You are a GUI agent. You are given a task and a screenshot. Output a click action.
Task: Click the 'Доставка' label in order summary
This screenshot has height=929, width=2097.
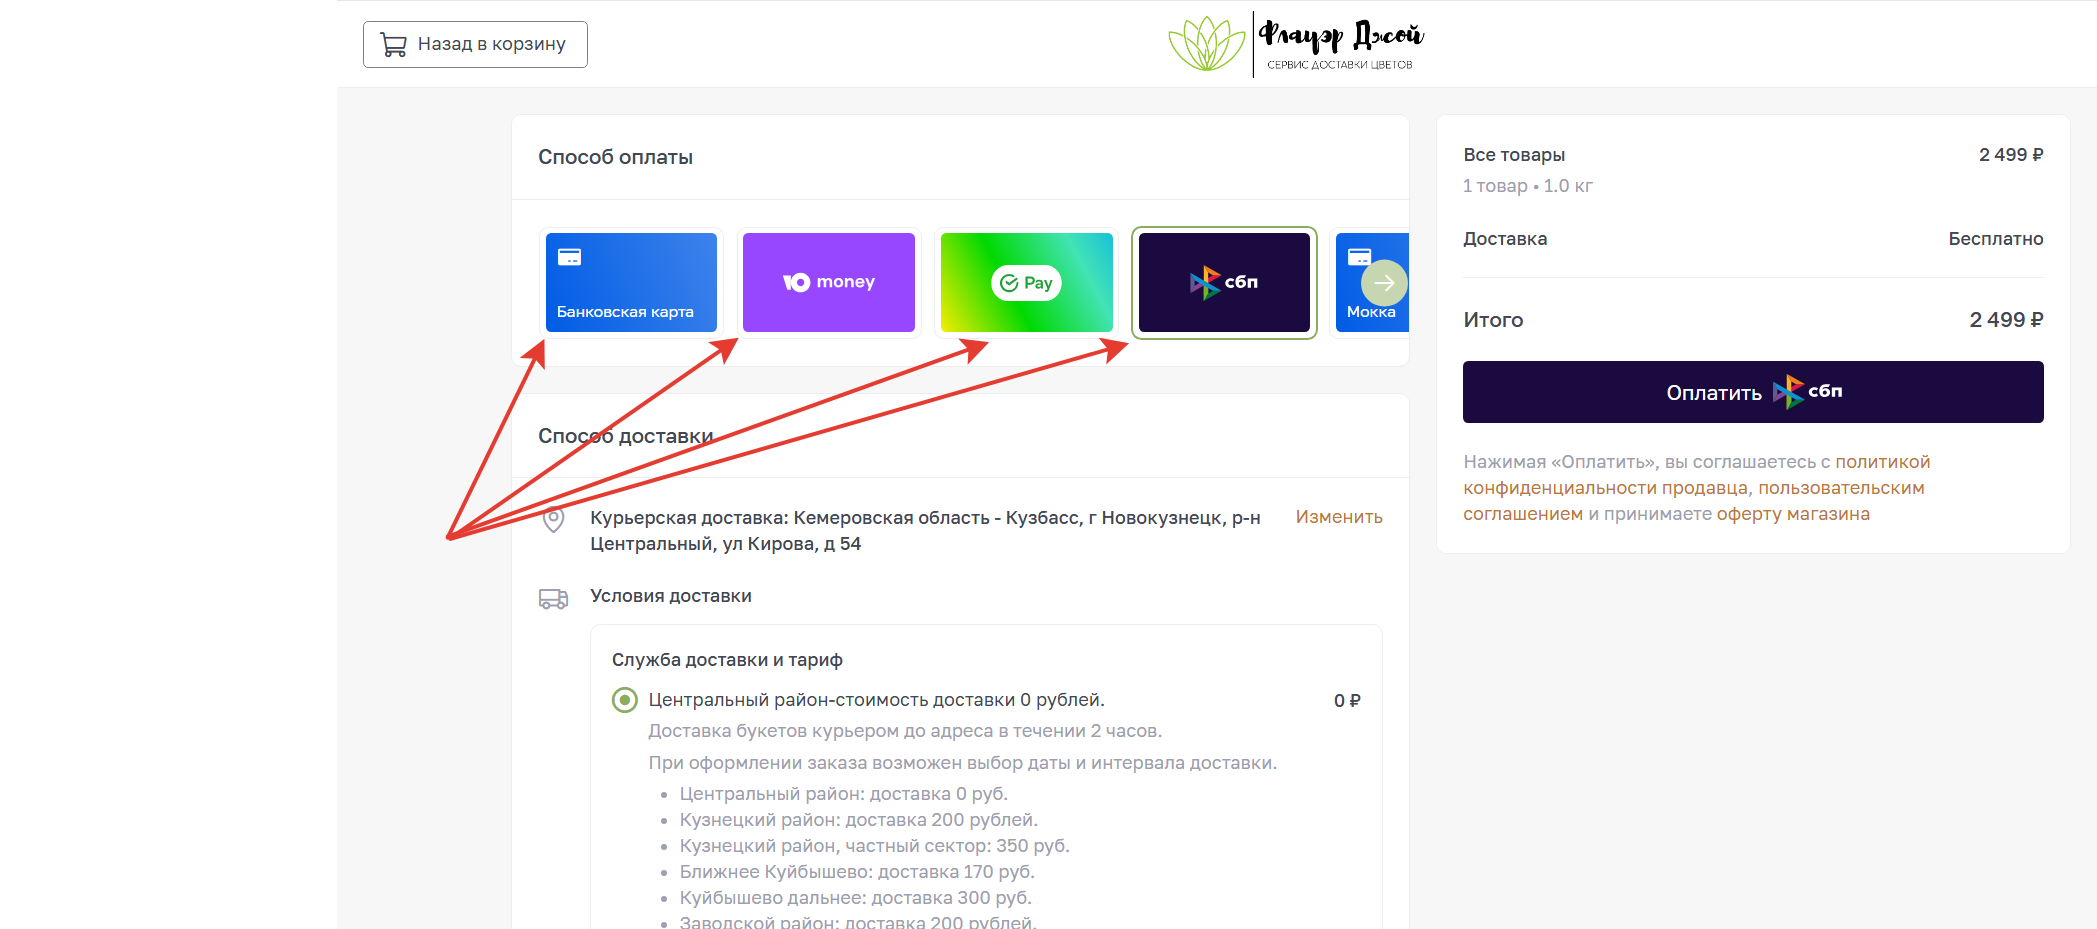1505,239
